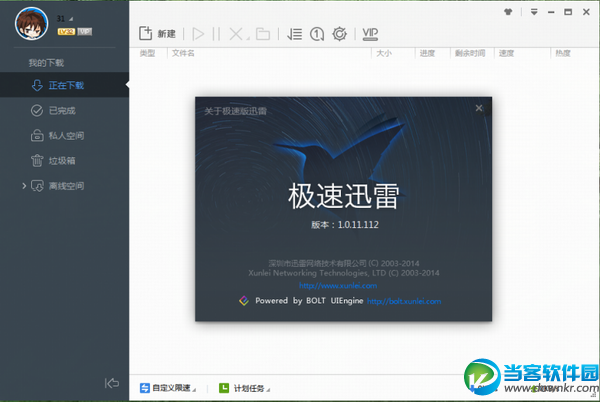
Task: Sort by the 进度 column header
Action: coord(427,53)
